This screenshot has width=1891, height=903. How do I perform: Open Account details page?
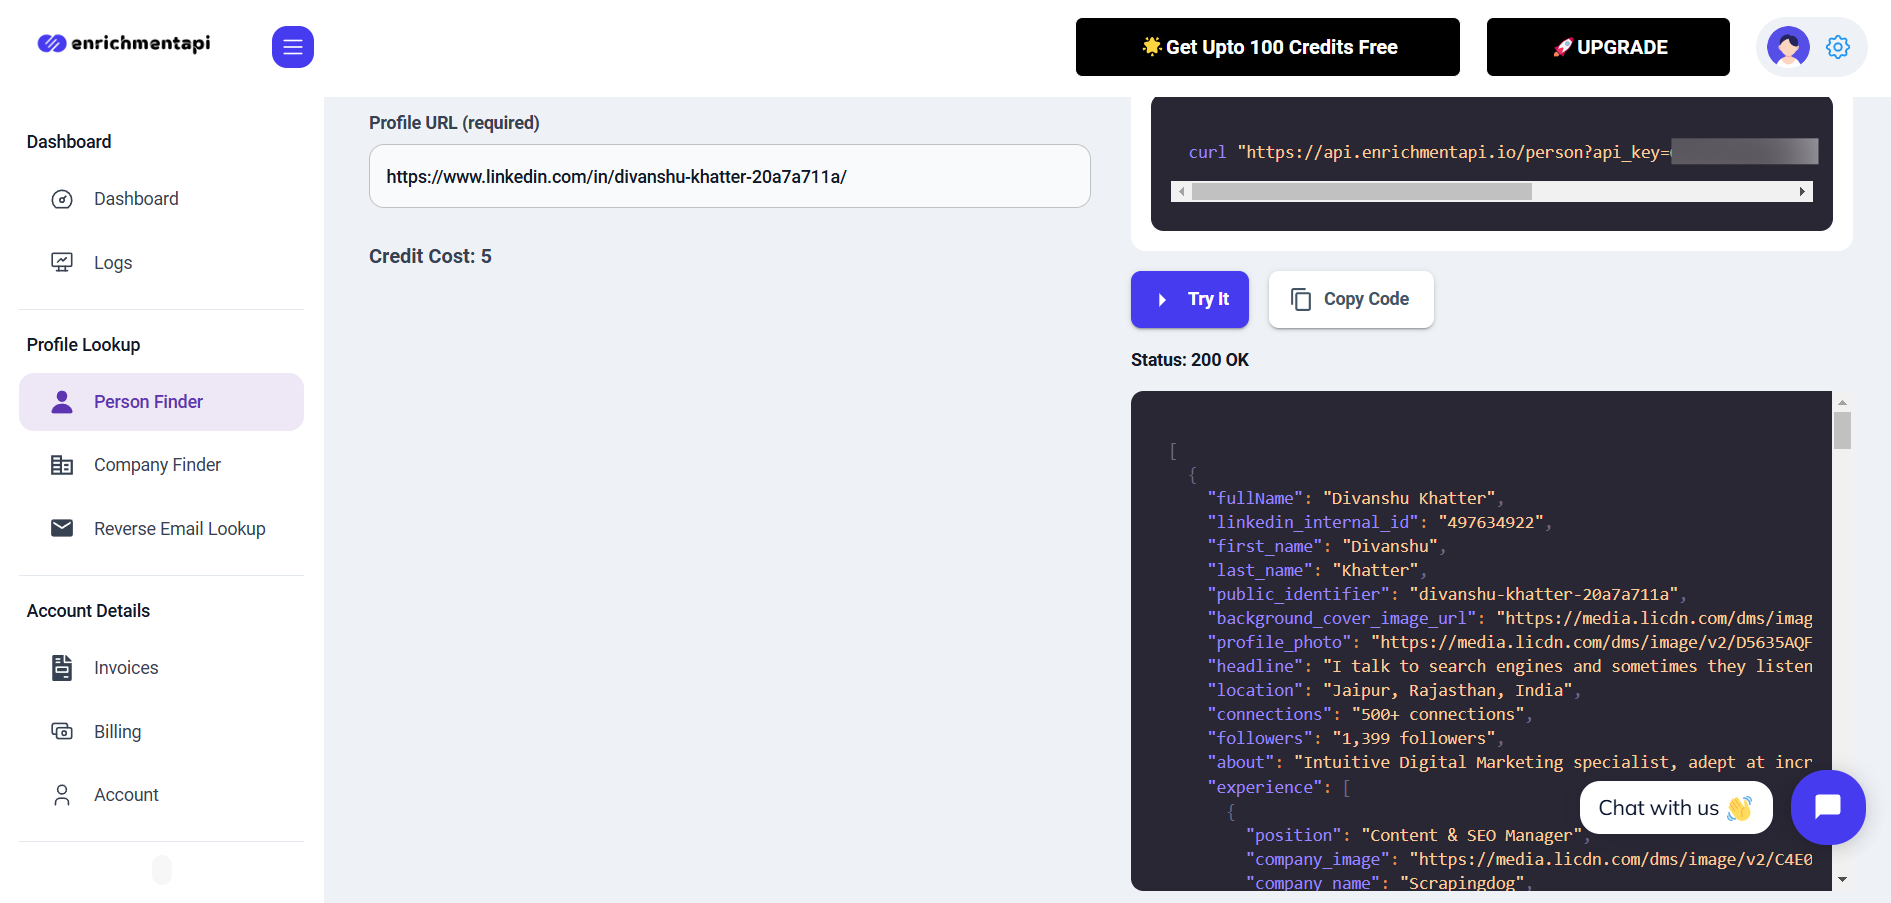tap(126, 795)
